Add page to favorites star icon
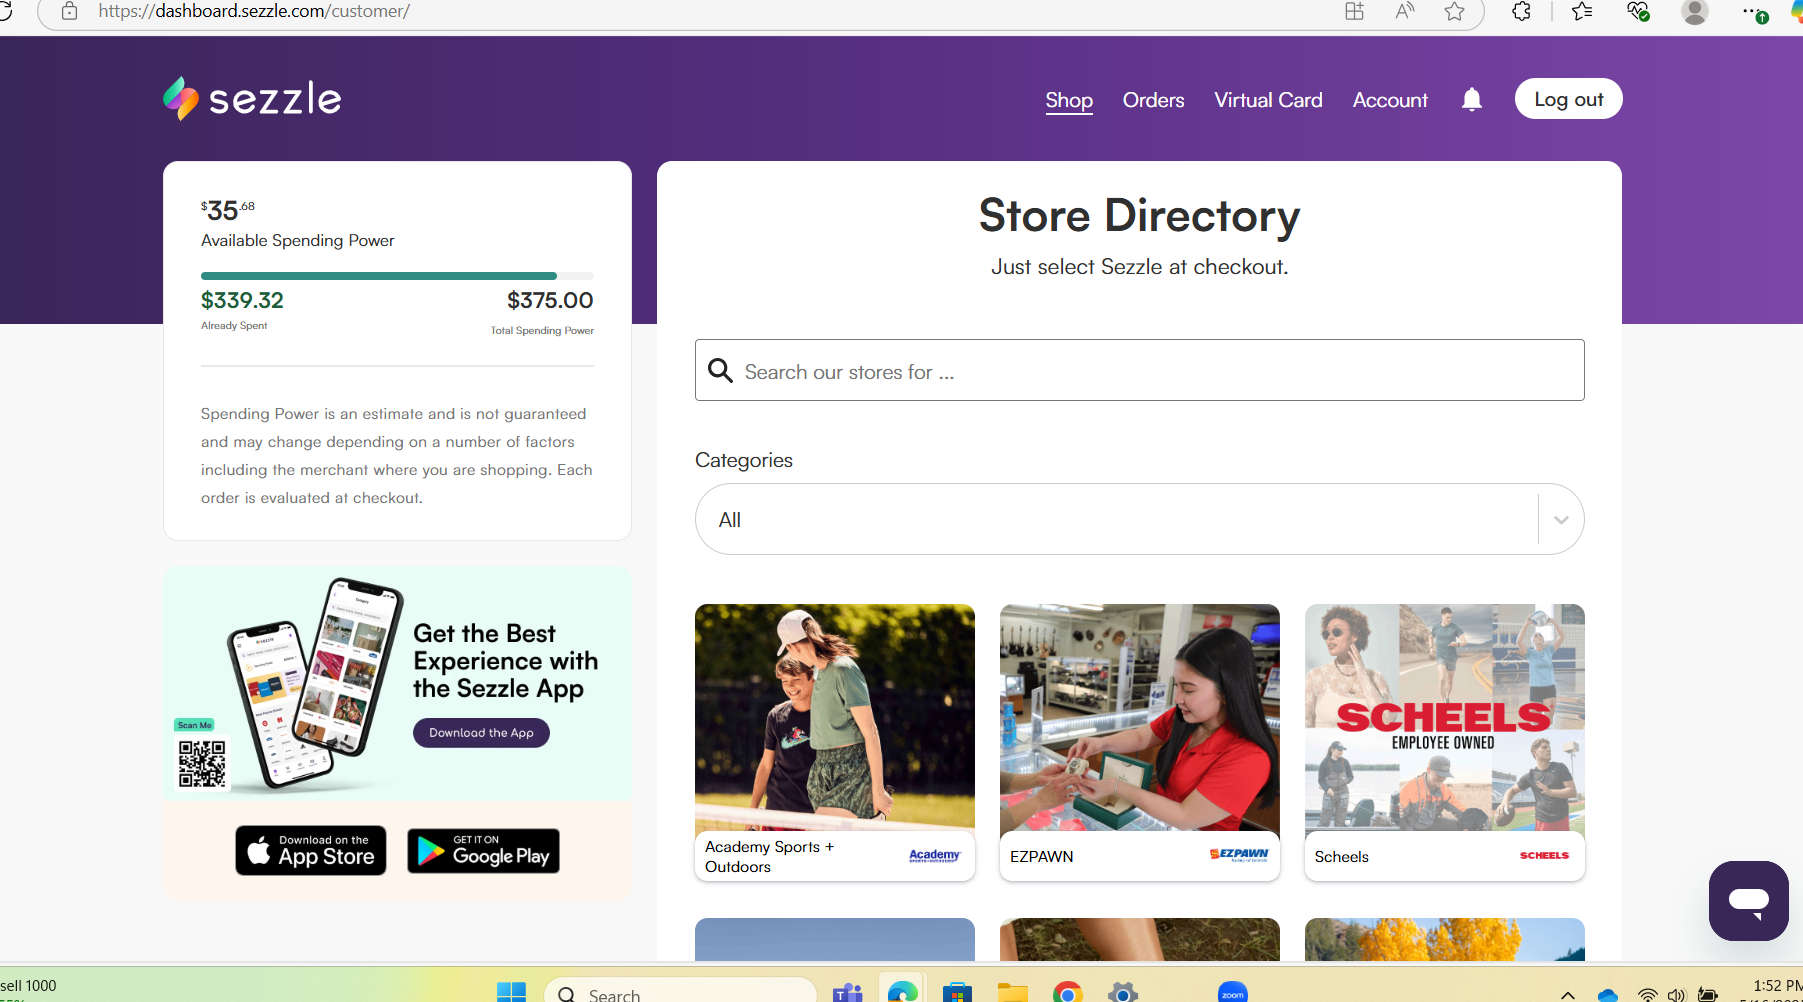 1454,12
